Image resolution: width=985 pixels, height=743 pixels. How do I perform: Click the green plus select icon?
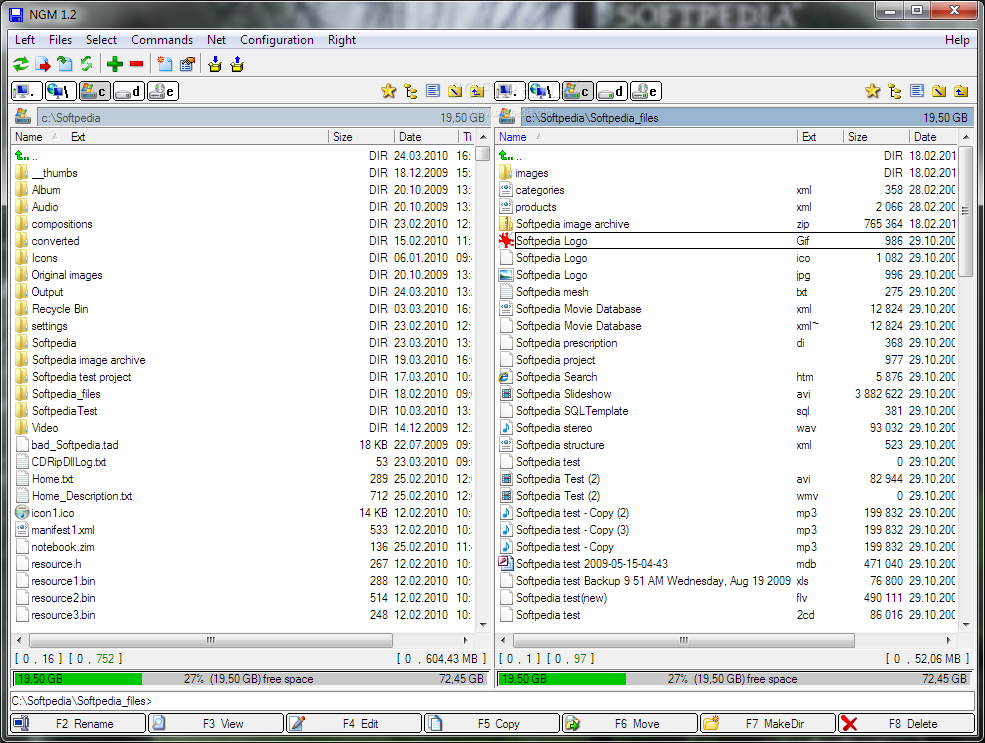[115, 64]
